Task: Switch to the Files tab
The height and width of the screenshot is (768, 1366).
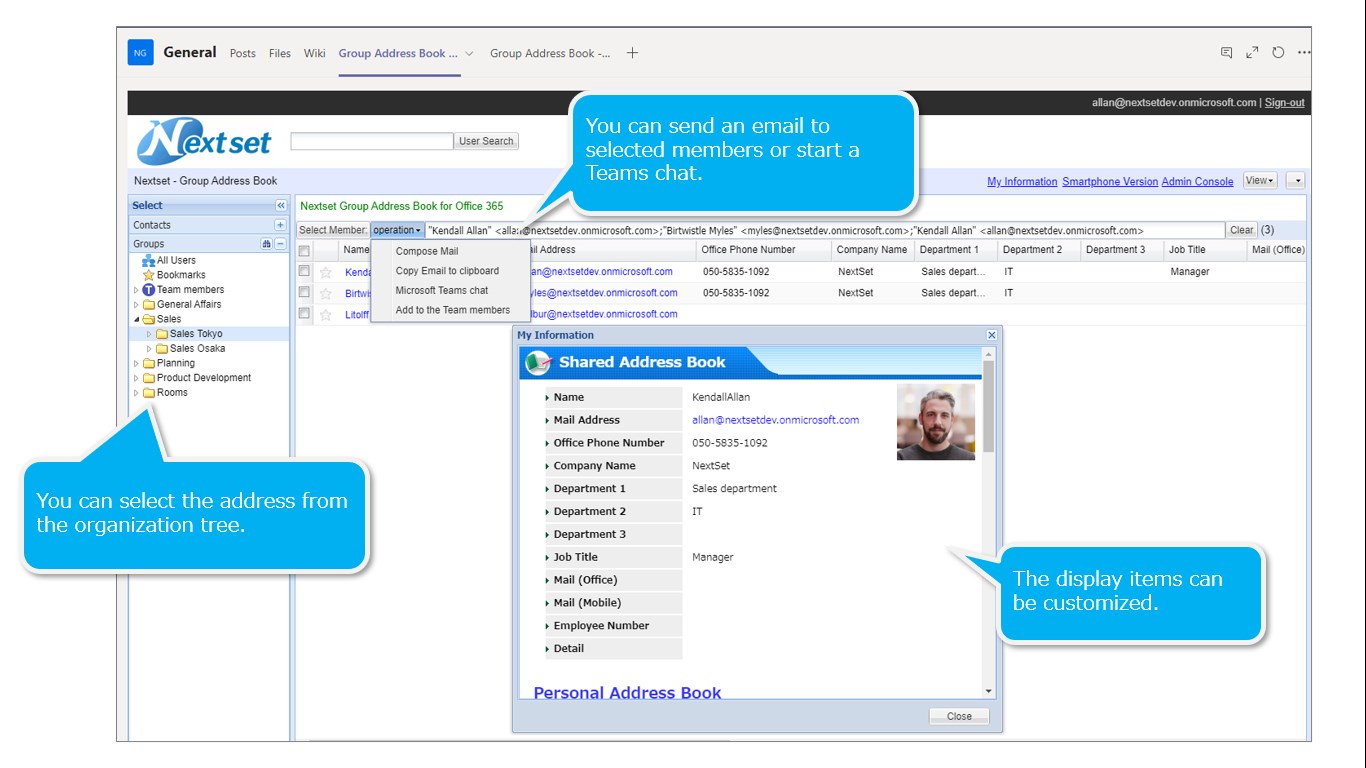Action: pos(280,54)
